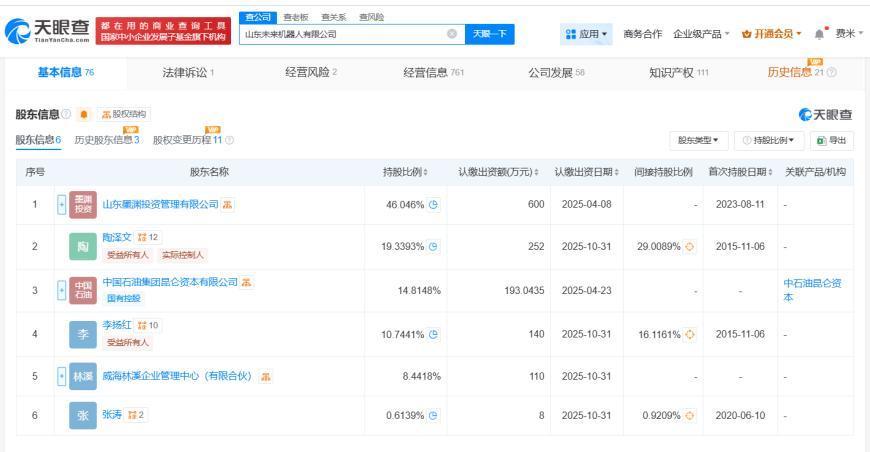Image resolution: width=870 pixels, height=452 pixels.
Task: Expand the 中国石油集团昆仑资本有限公司 row
Action: (x=62, y=288)
